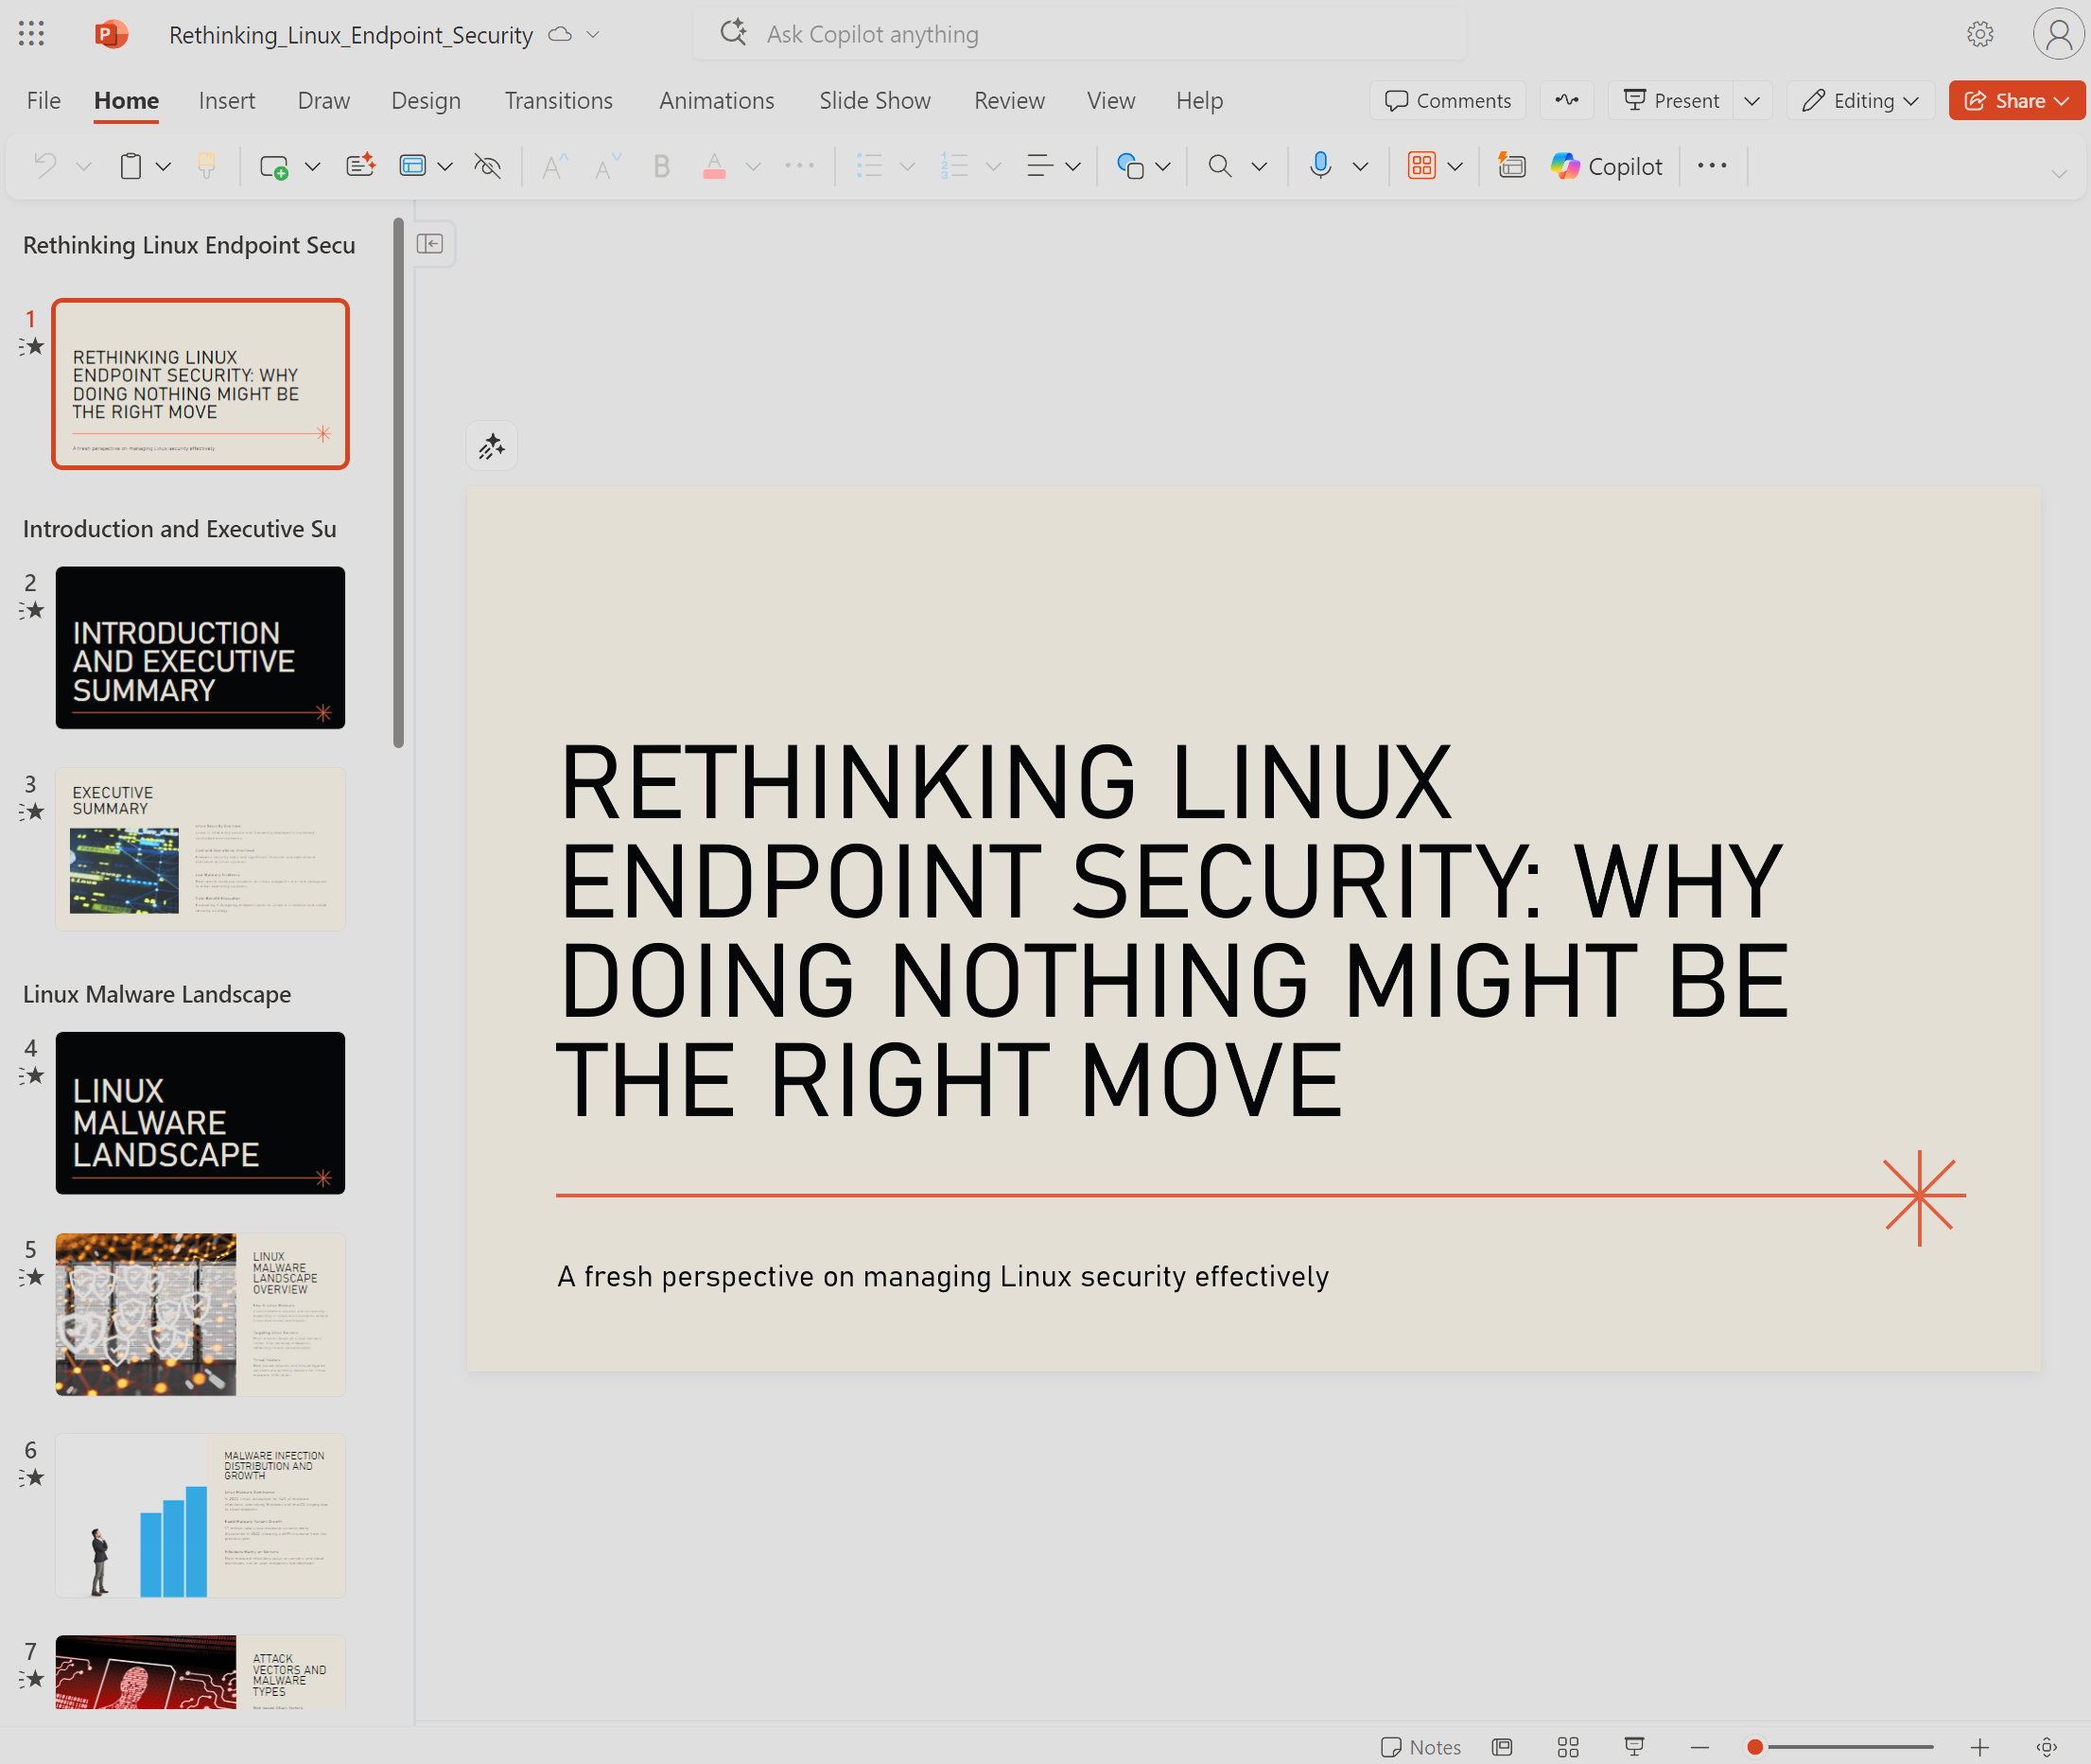Click fit slide to window icon
The height and width of the screenshot is (1764, 2091).
2046,1747
